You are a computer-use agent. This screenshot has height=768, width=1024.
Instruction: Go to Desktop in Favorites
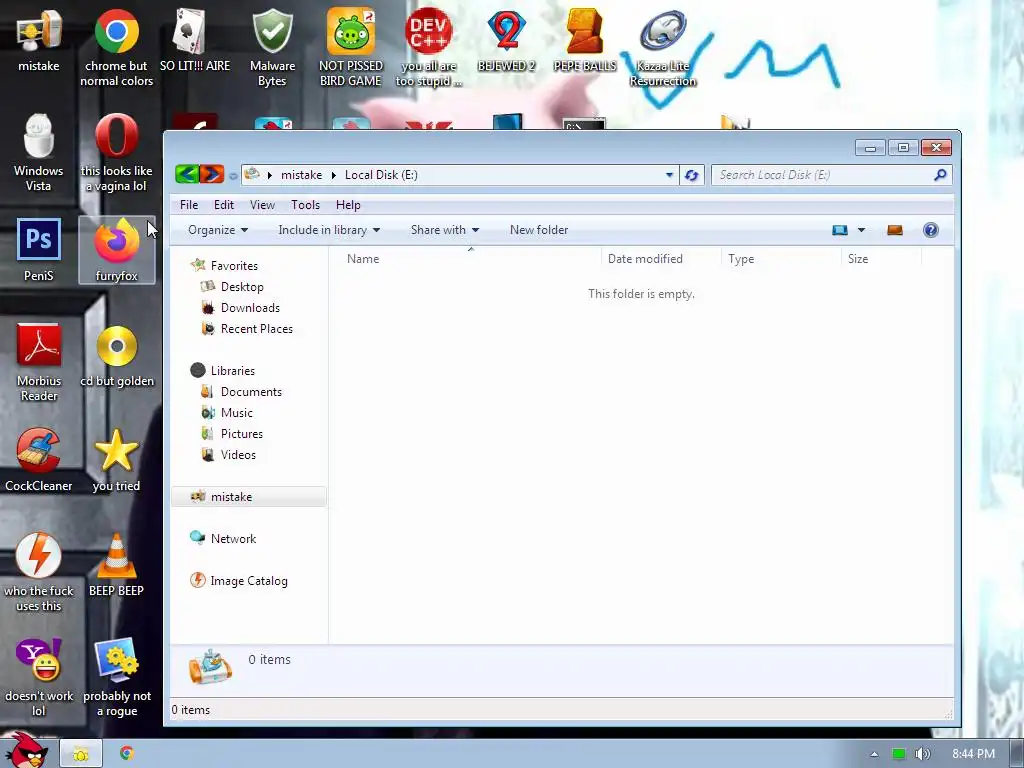[242, 287]
